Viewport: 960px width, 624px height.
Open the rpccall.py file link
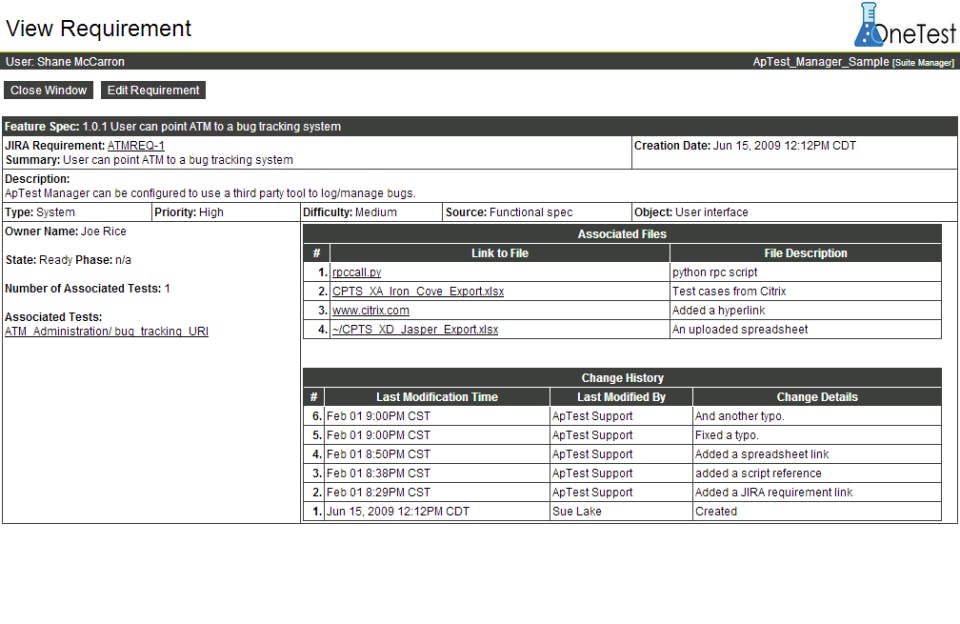356,272
